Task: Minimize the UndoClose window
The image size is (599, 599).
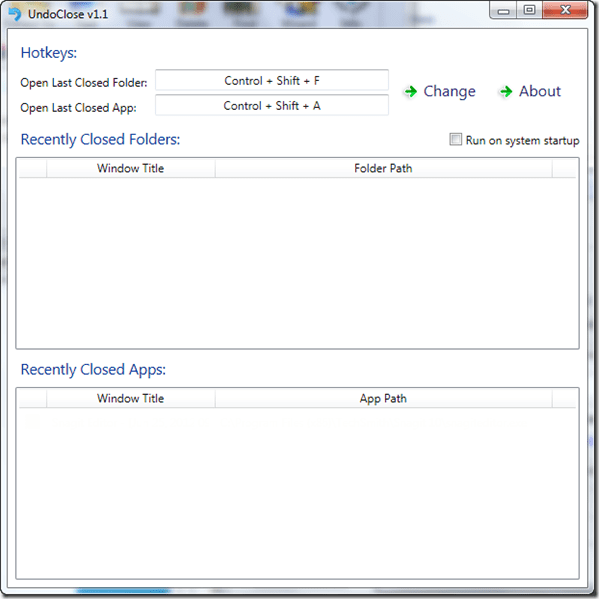Action: pos(503,11)
